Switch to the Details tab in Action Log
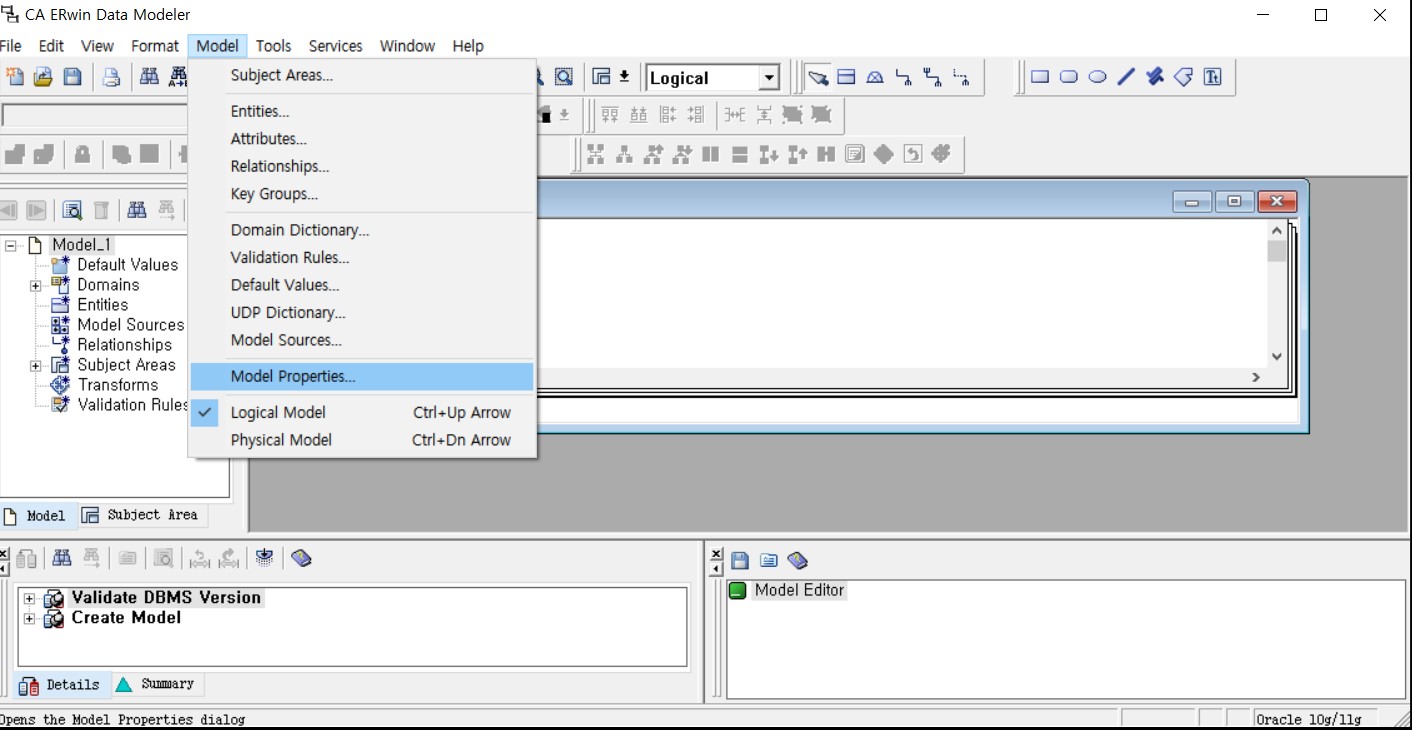This screenshot has width=1412, height=730. tap(60, 685)
